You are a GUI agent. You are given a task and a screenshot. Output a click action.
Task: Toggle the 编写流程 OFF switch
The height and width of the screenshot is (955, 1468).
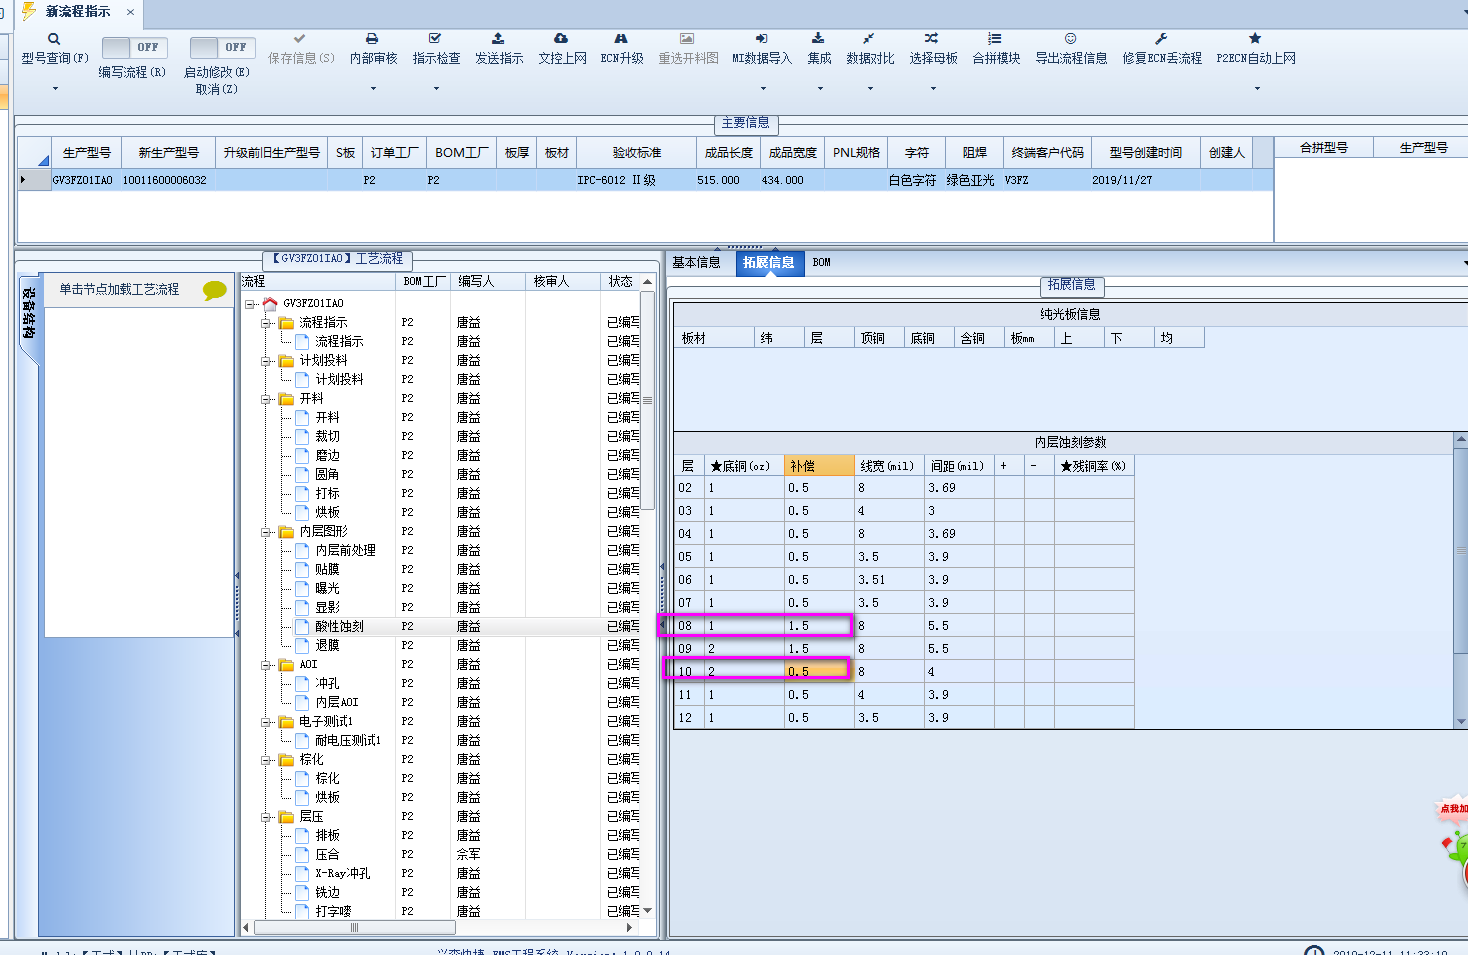[x=134, y=47]
